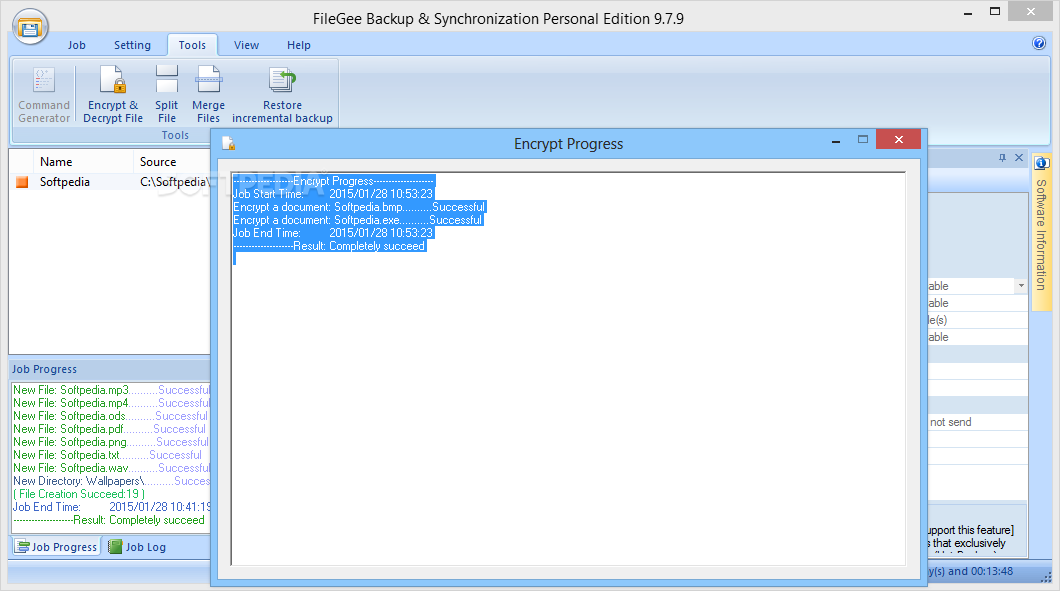Click the Encrypt Progress header log line
1060x591 pixels.
click(x=334, y=181)
